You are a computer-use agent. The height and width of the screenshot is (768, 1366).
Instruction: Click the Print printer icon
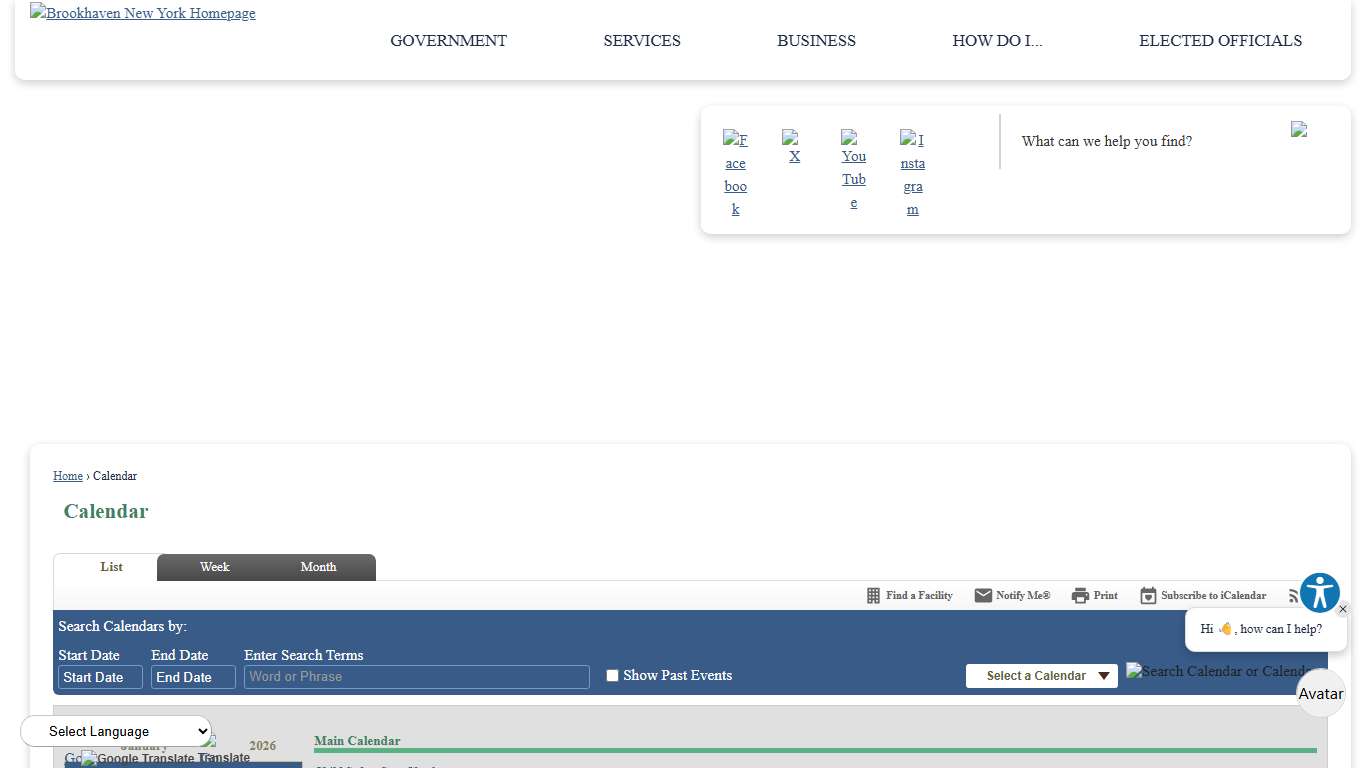click(x=1080, y=596)
